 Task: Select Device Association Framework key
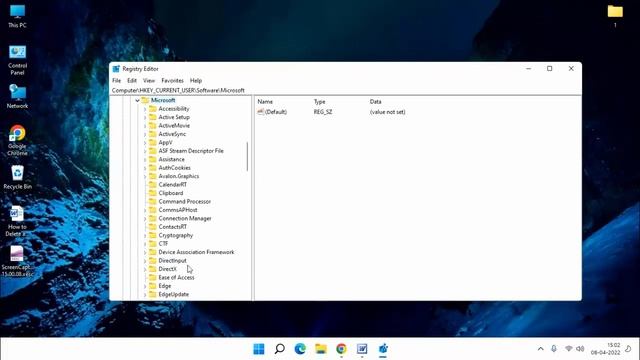[196, 252]
